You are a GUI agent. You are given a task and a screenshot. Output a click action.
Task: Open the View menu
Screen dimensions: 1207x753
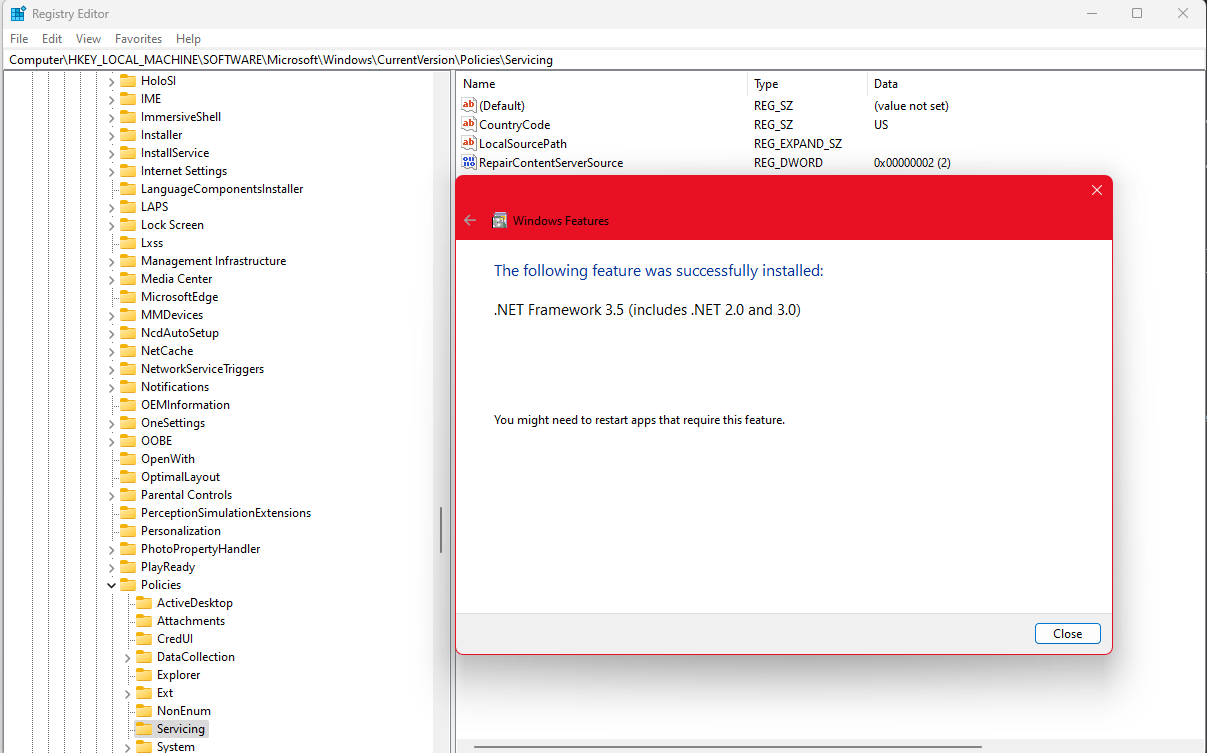tap(88, 38)
